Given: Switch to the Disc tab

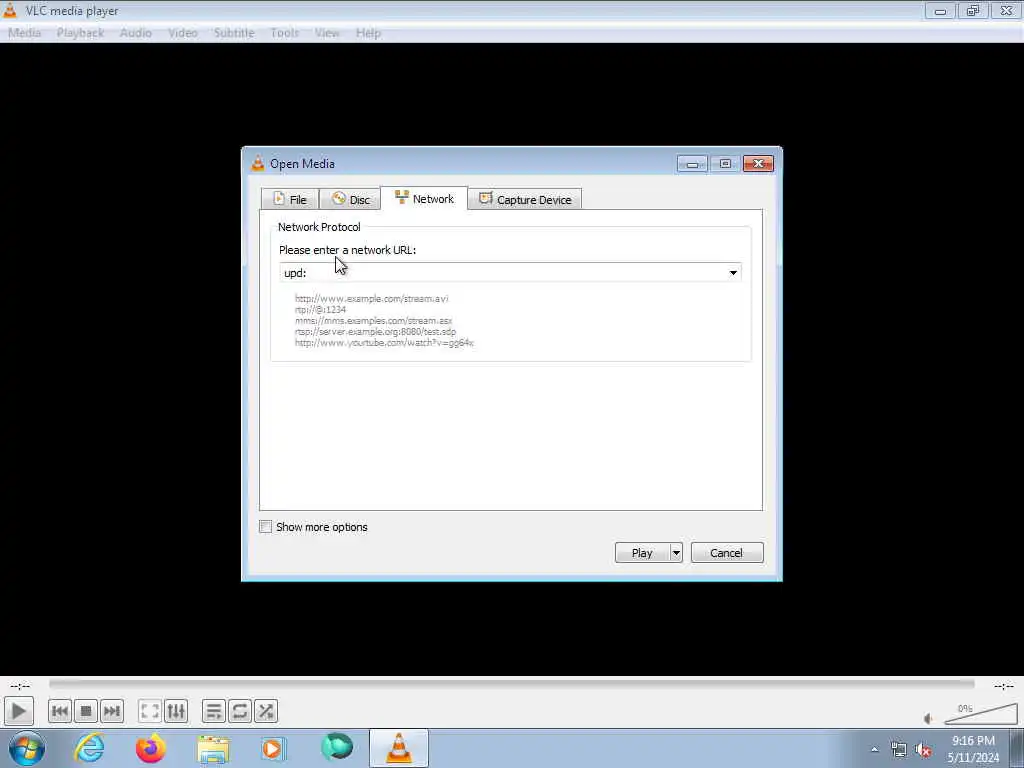Looking at the screenshot, I should click(x=350, y=199).
